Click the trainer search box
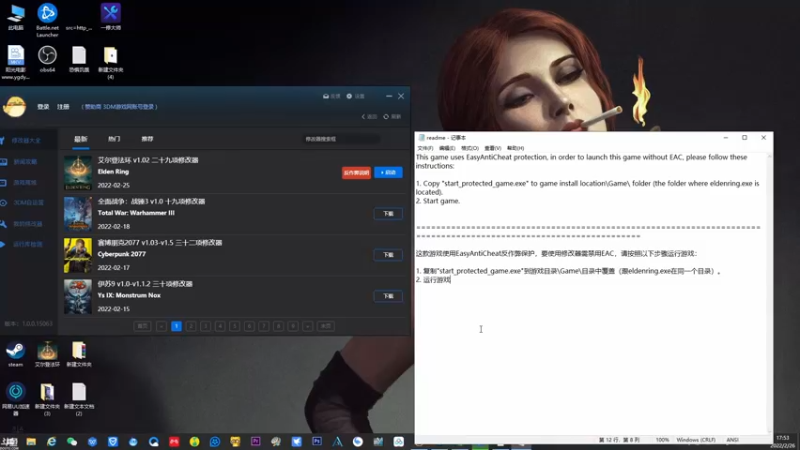Image resolution: width=800 pixels, height=450 pixels. pos(341,139)
